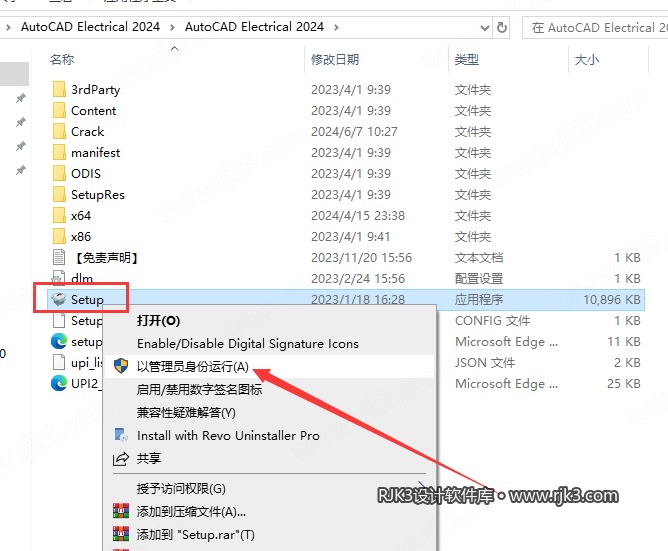The height and width of the screenshot is (551, 668).
Task: Click date 2024/6/7 10:27 of Crack
Action: (x=354, y=131)
